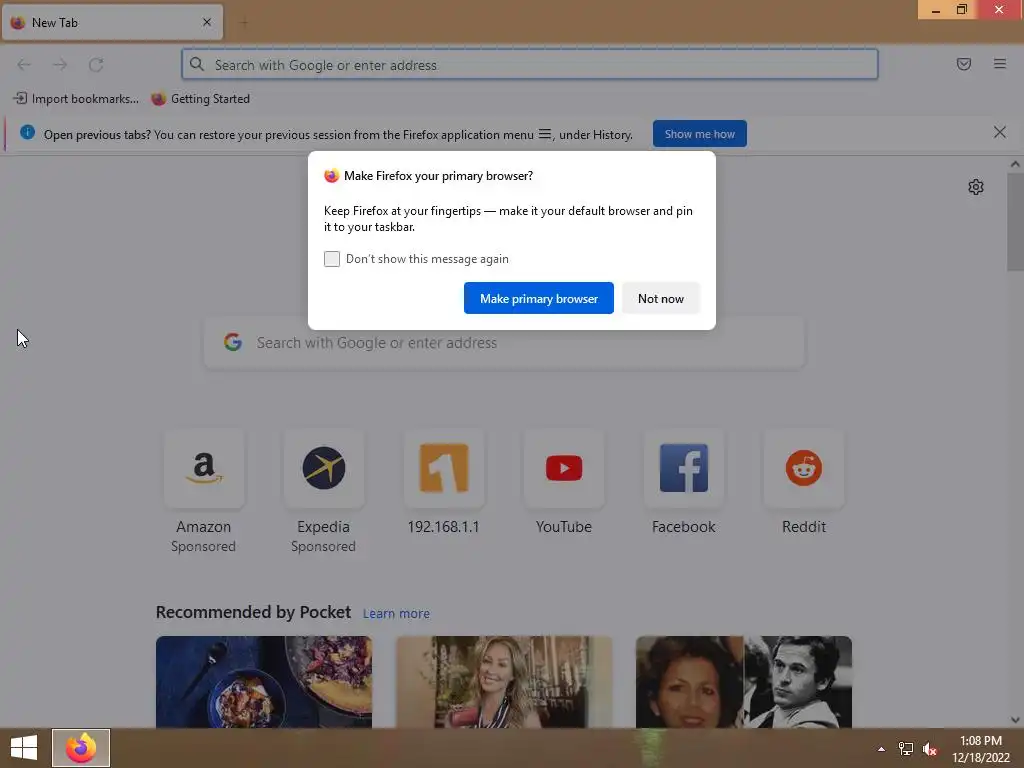Screen dimensions: 1024x768
Task: Click the muted volume tray icon
Action: 930,749
